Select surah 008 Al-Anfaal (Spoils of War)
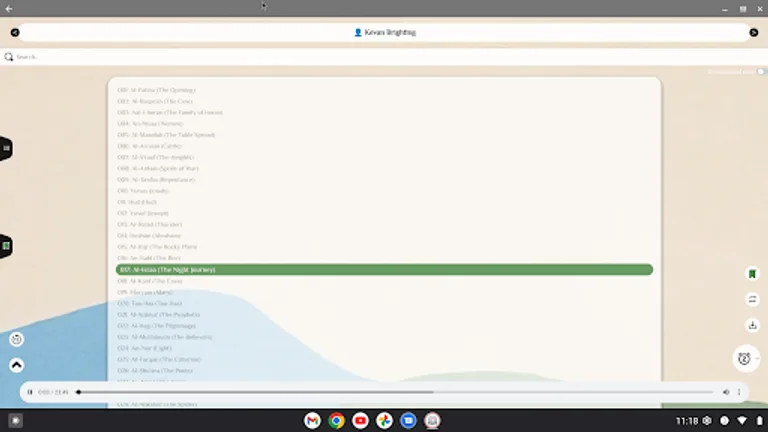768x432 pixels. pos(158,168)
